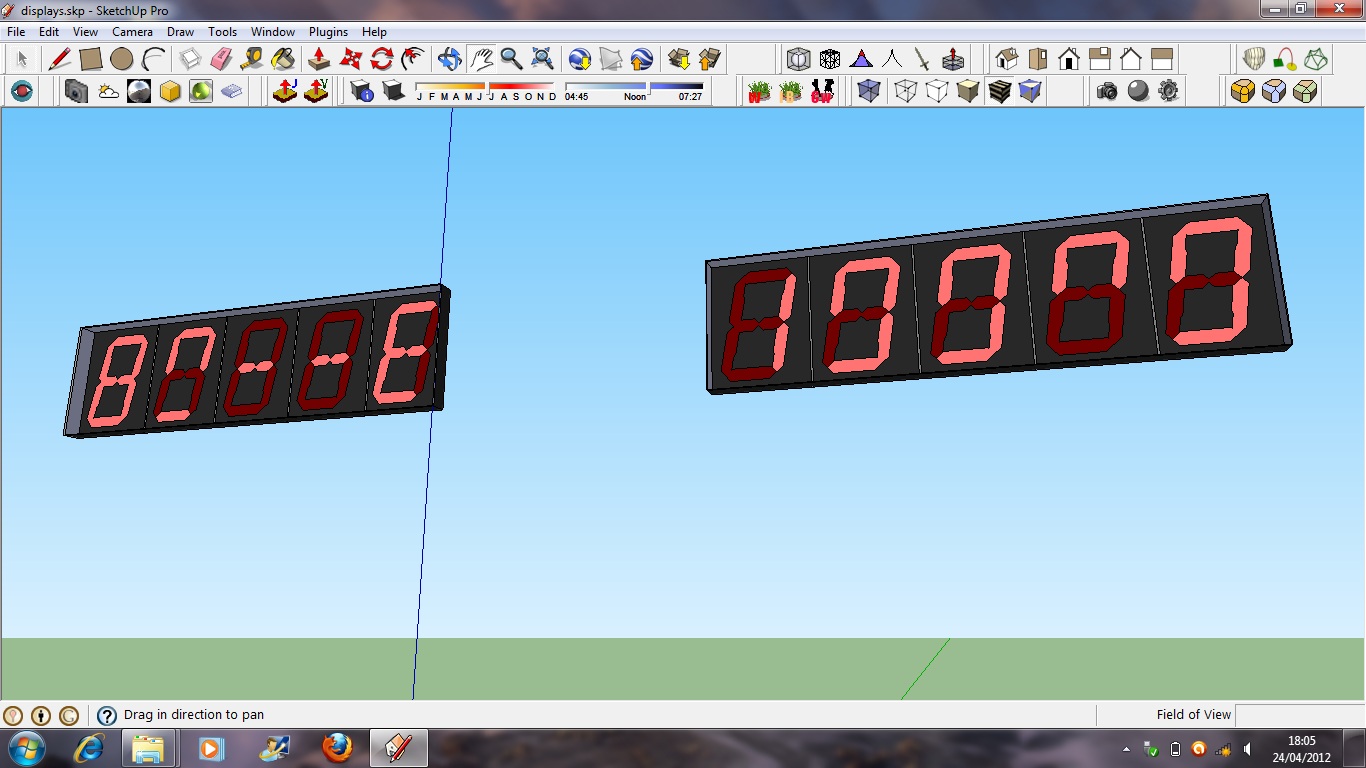Screen dimensions: 1366x768
Task: Select the Pan (hand) tool button
Action: click(481, 59)
